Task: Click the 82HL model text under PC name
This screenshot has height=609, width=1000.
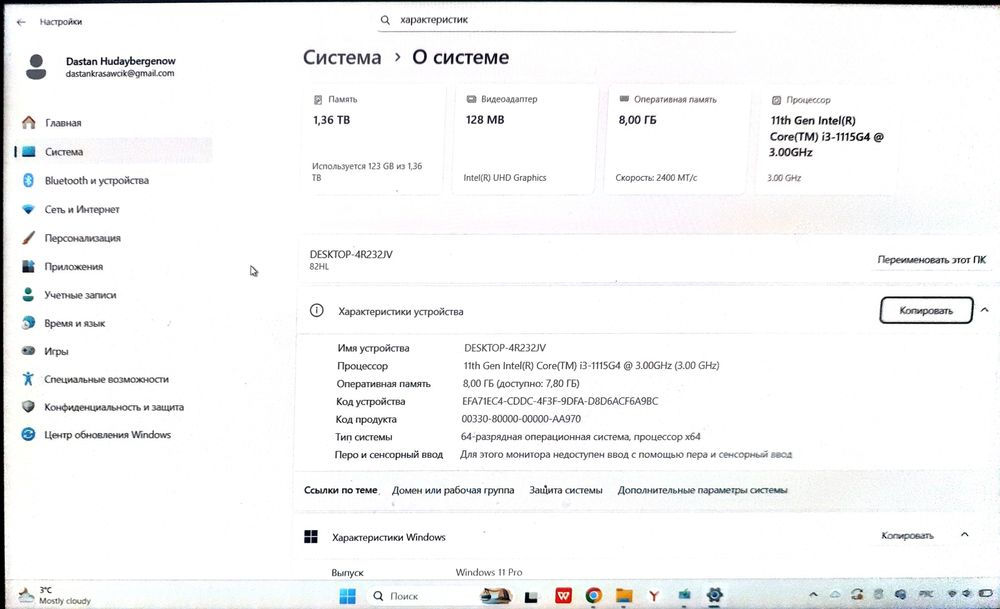Action: click(319, 267)
